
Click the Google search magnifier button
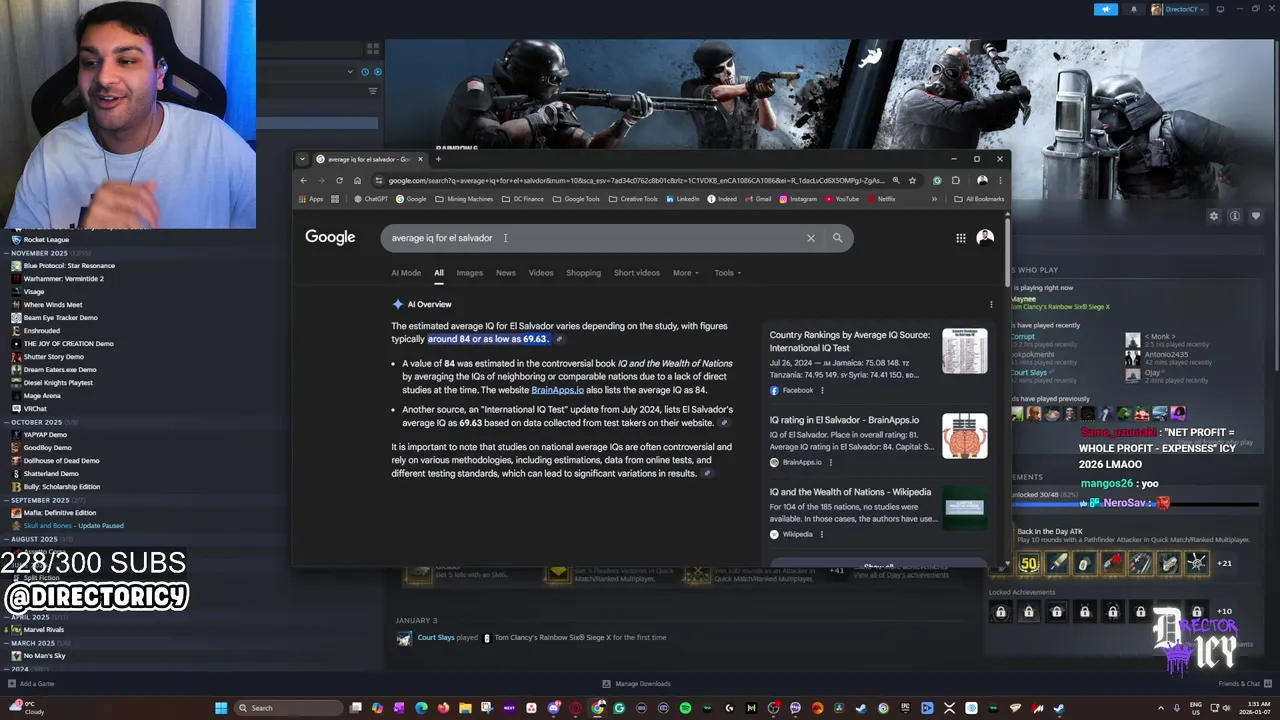pos(837,238)
